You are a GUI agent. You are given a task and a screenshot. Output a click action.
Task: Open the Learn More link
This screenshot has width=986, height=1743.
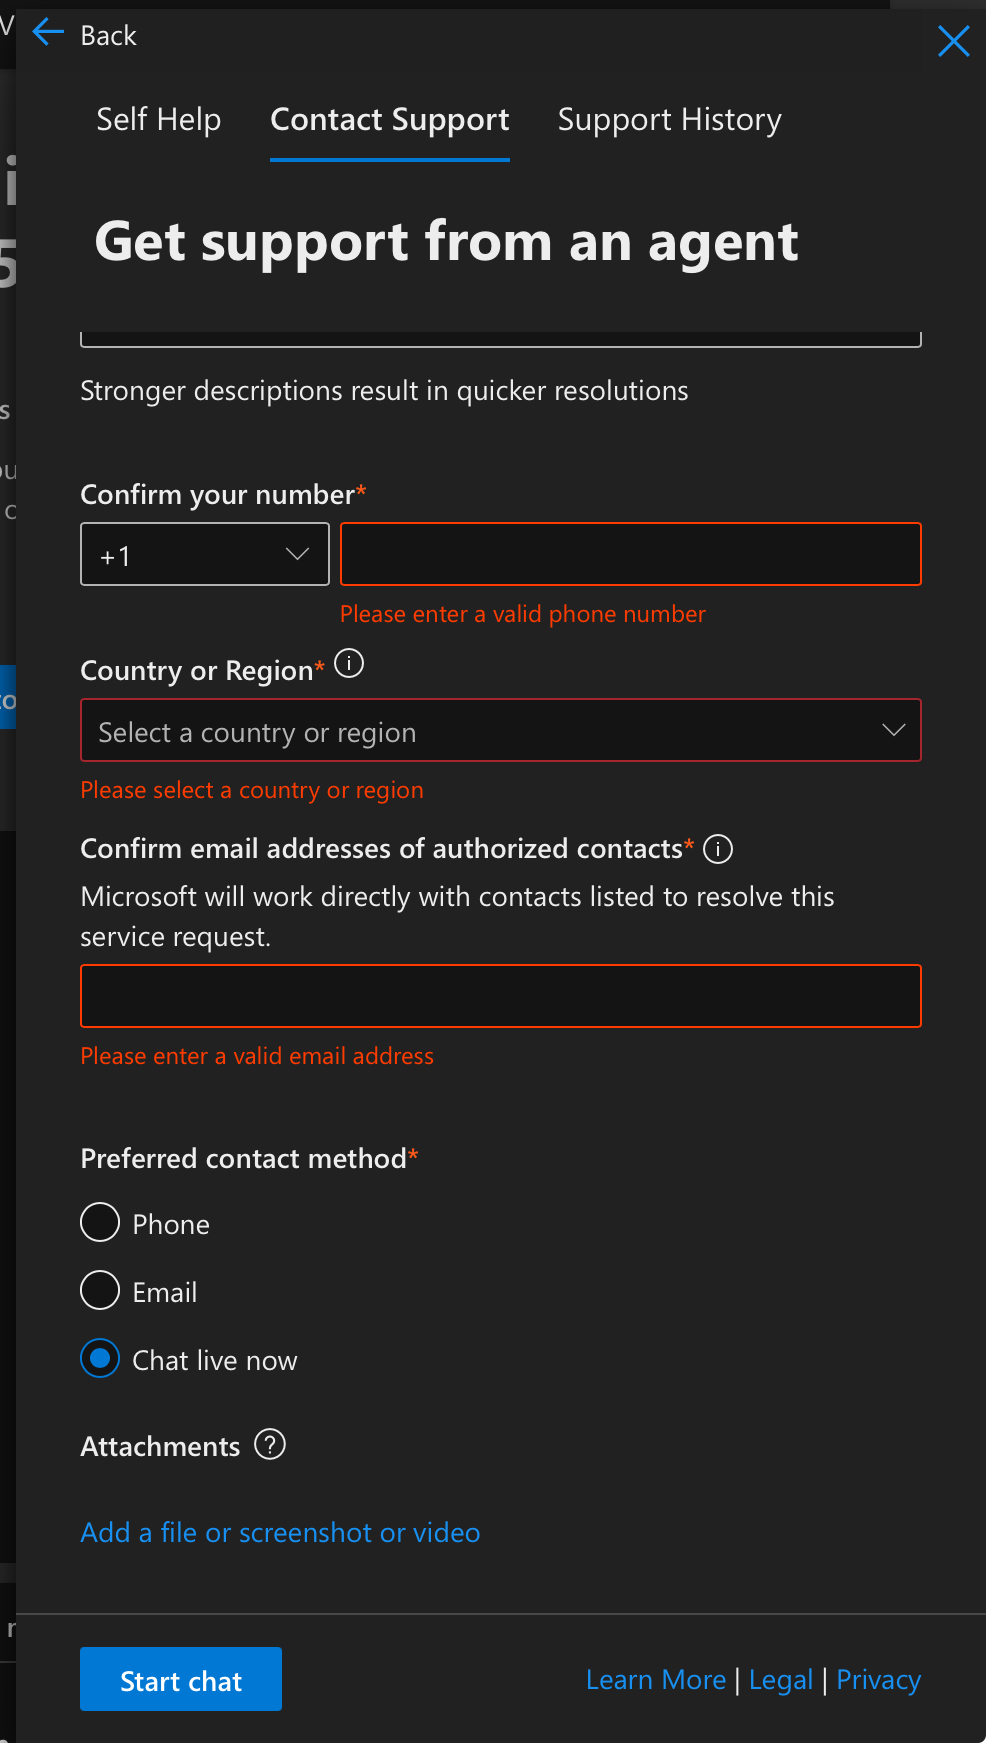(656, 1680)
